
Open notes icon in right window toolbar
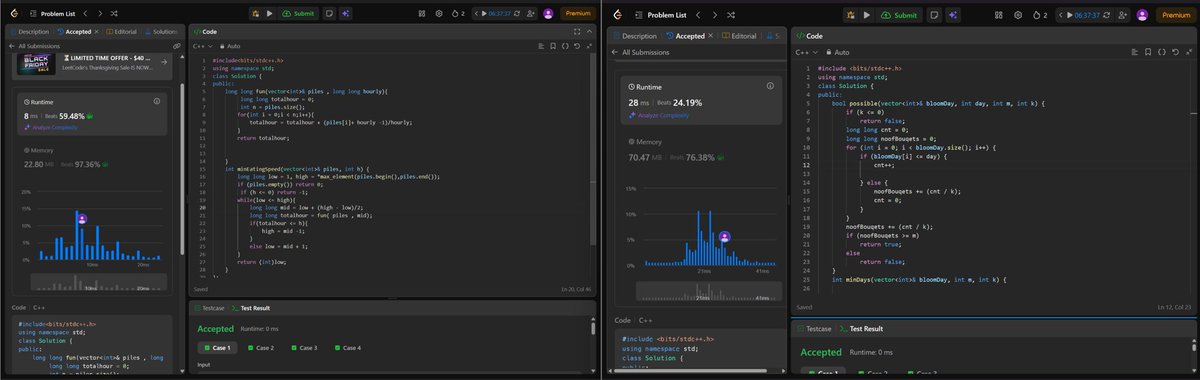pos(933,15)
